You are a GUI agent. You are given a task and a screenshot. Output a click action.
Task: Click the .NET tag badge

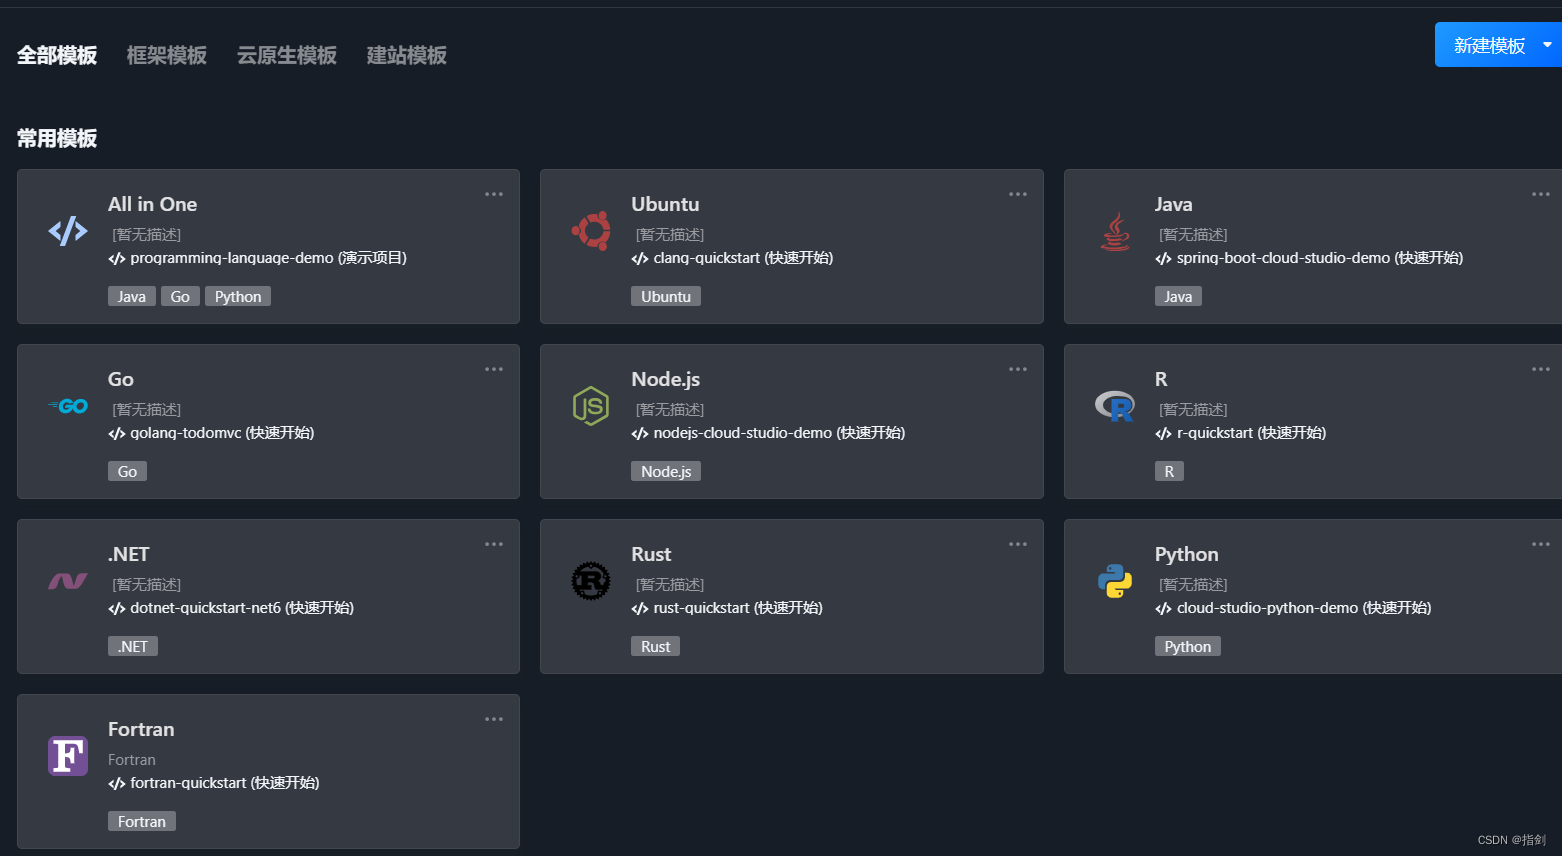click(x=133, y=646)
